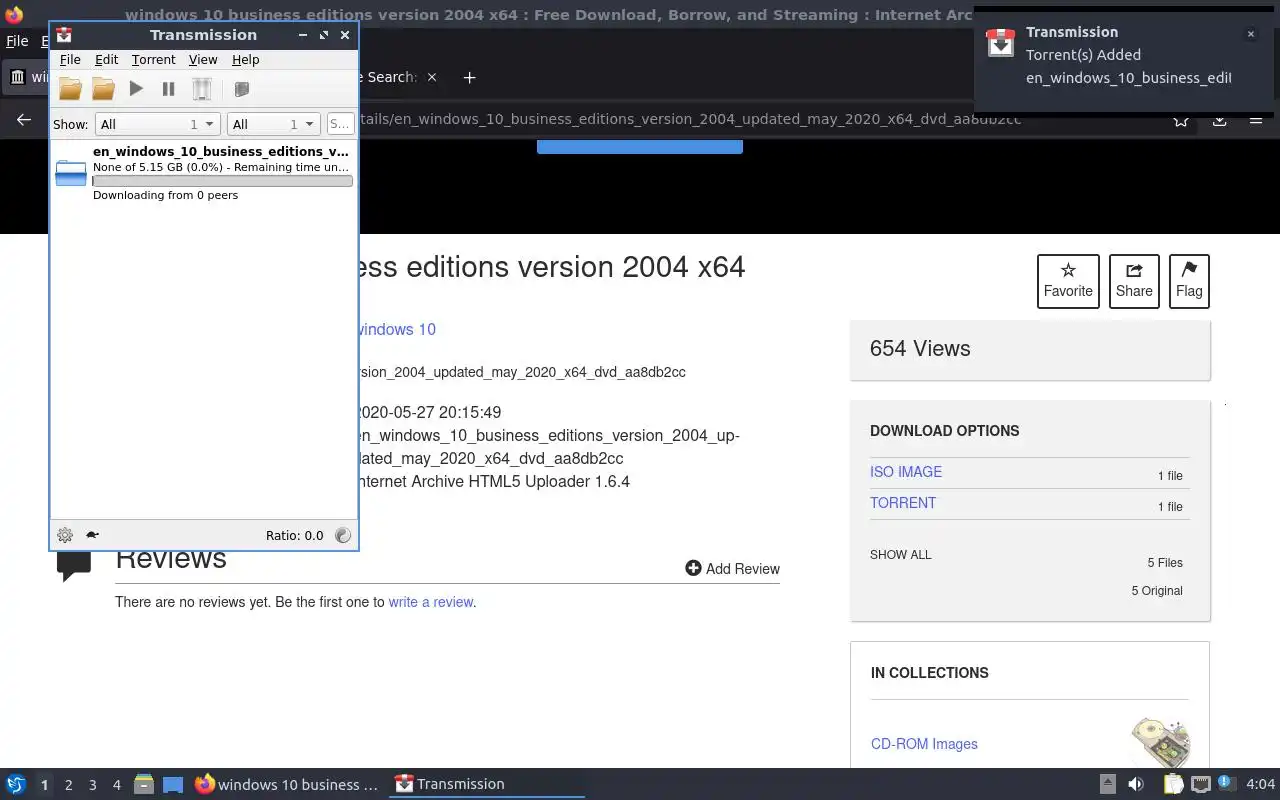The width and height of the screenshot is (1280, 800).
Task: Click the Favorite button on archive page
Action: click(x=1068, y=281)
